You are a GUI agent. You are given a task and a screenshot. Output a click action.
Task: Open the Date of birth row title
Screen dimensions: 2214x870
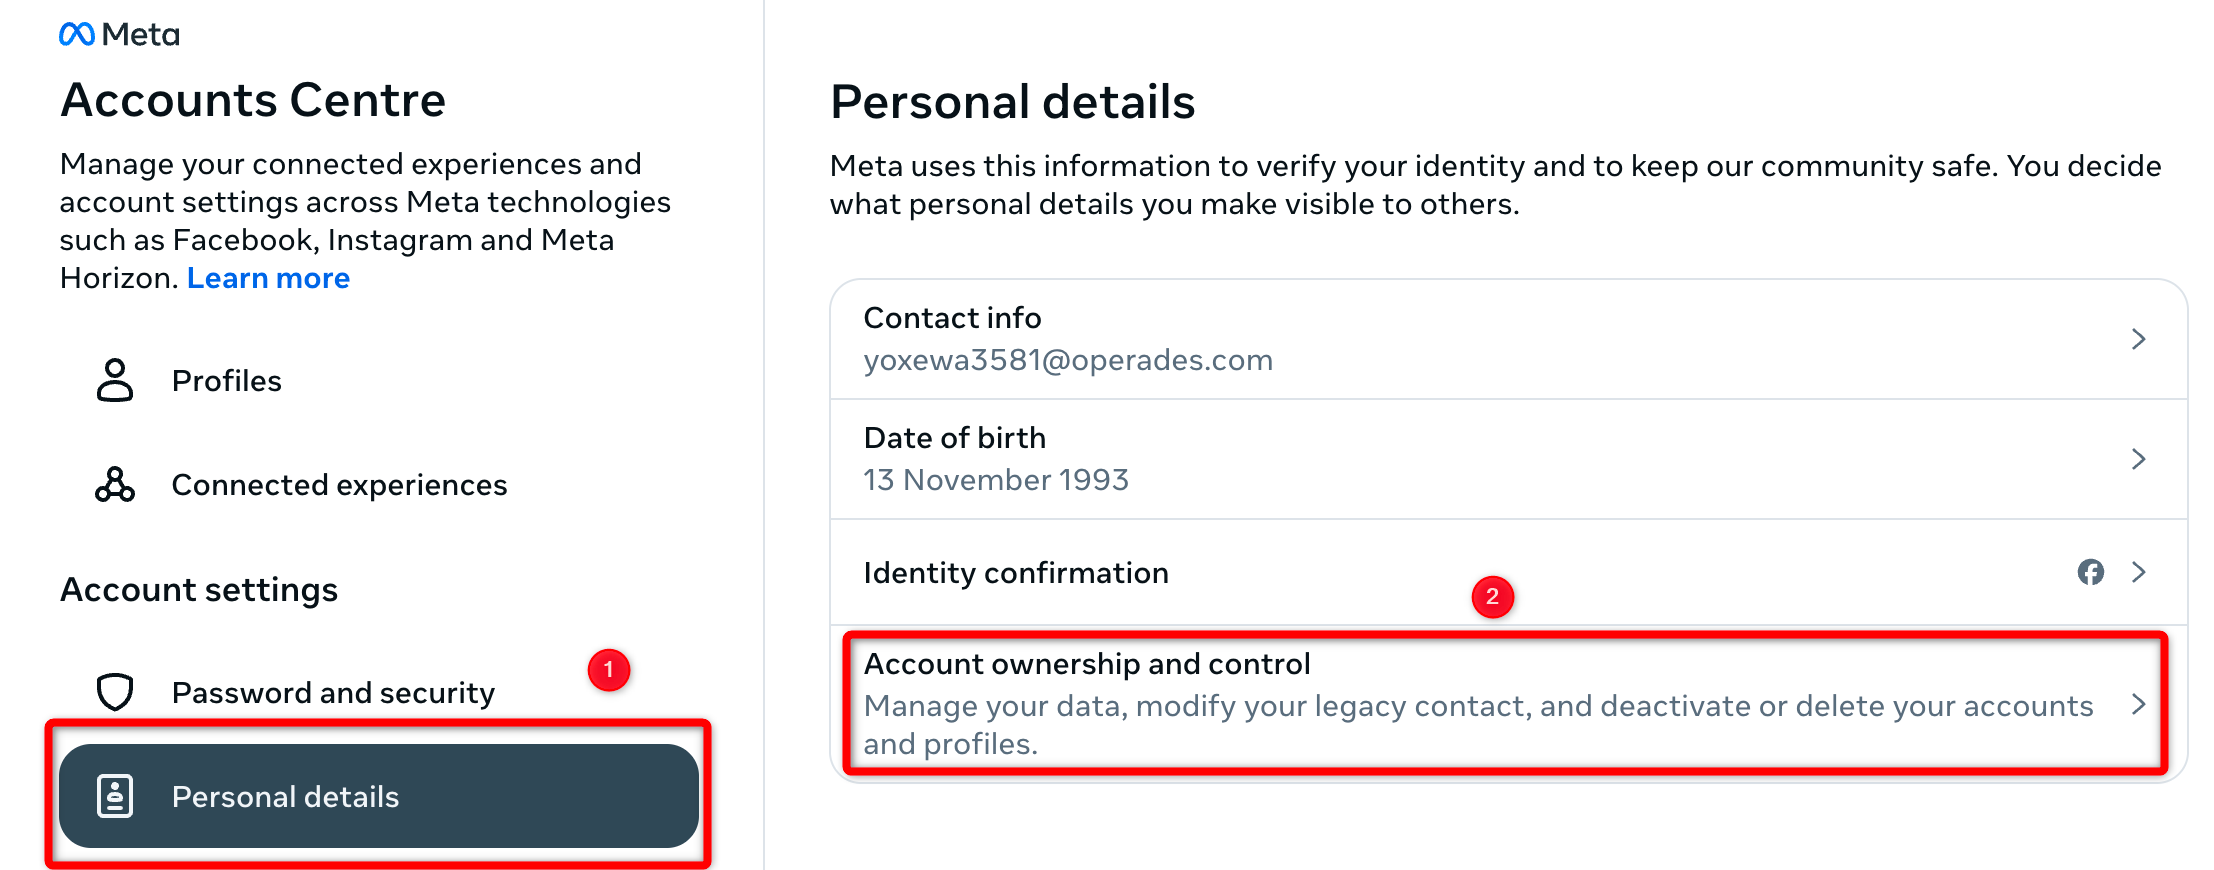click(x=954, y=438)
